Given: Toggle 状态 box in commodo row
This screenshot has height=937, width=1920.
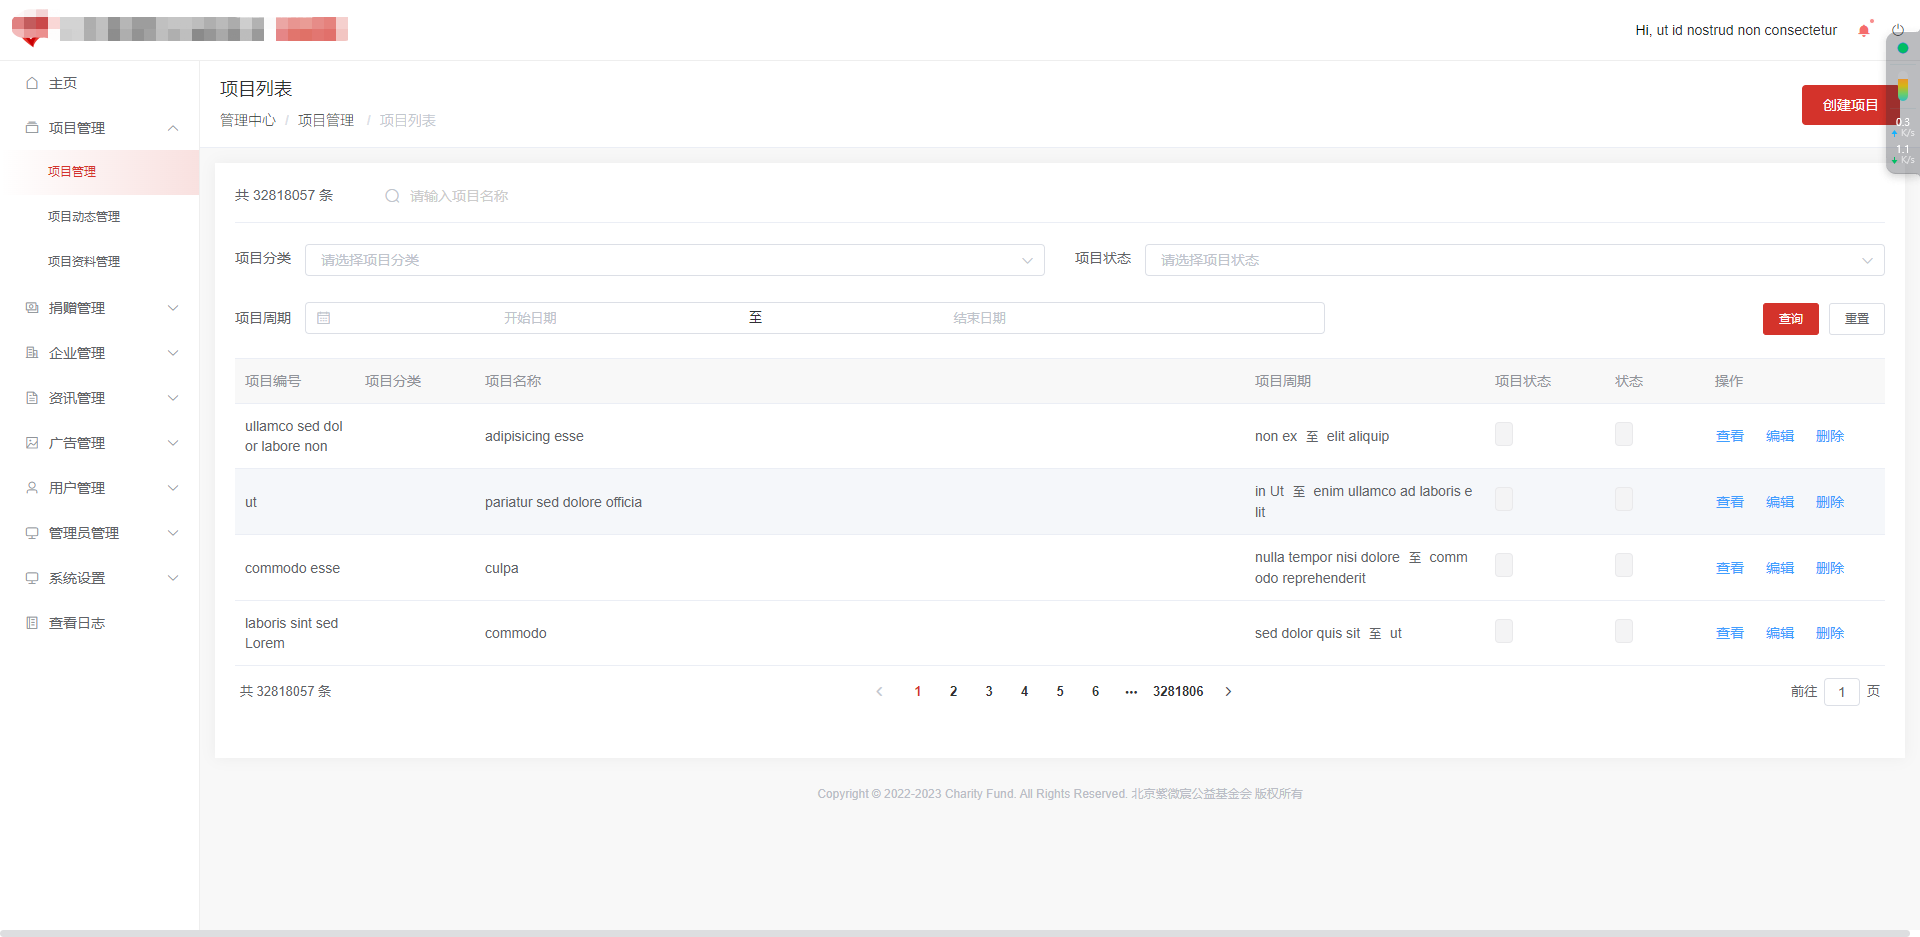Looking at the screenshot, I should [x=1624, y=631].
